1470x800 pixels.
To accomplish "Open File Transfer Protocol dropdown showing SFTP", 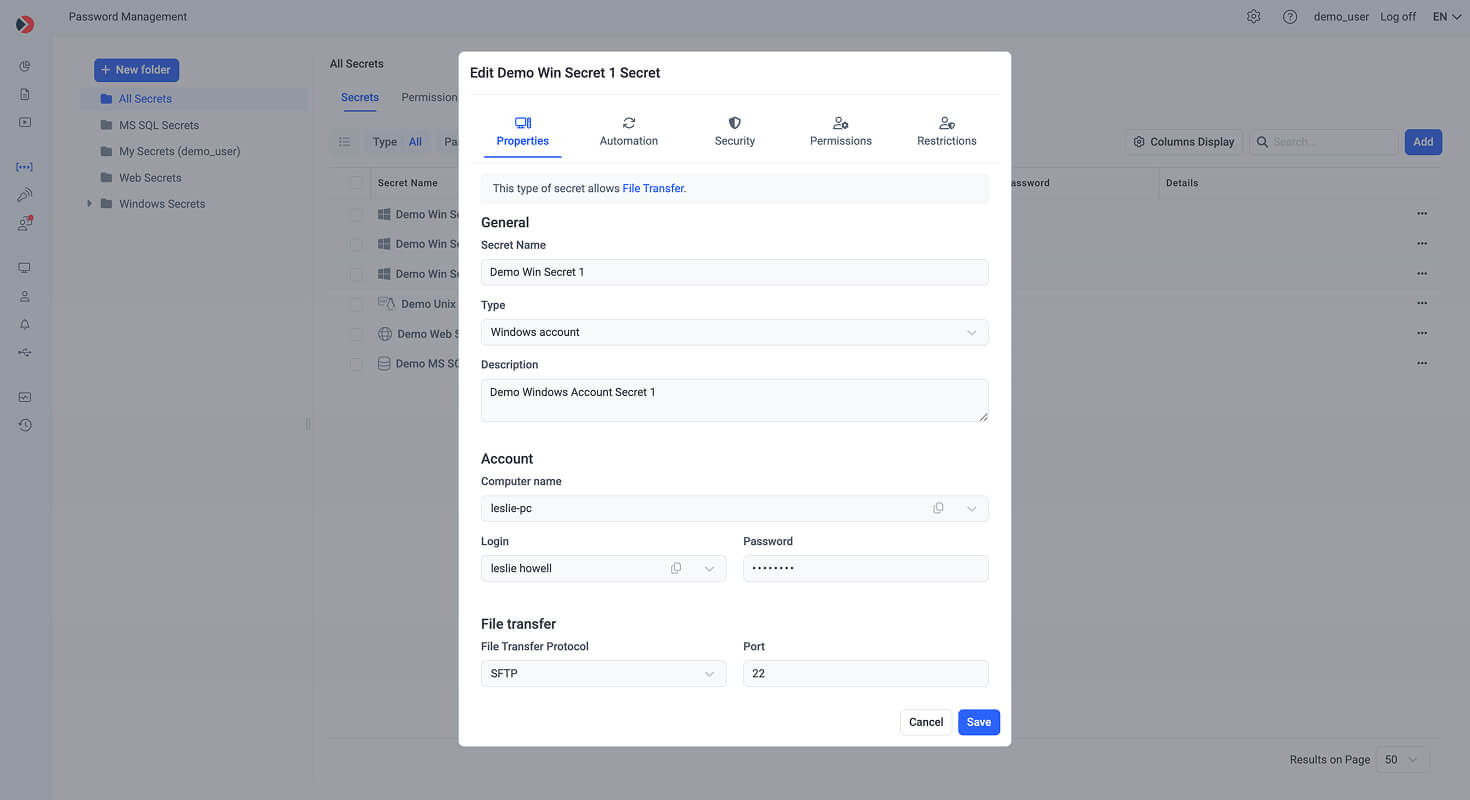I will [603, 674].
